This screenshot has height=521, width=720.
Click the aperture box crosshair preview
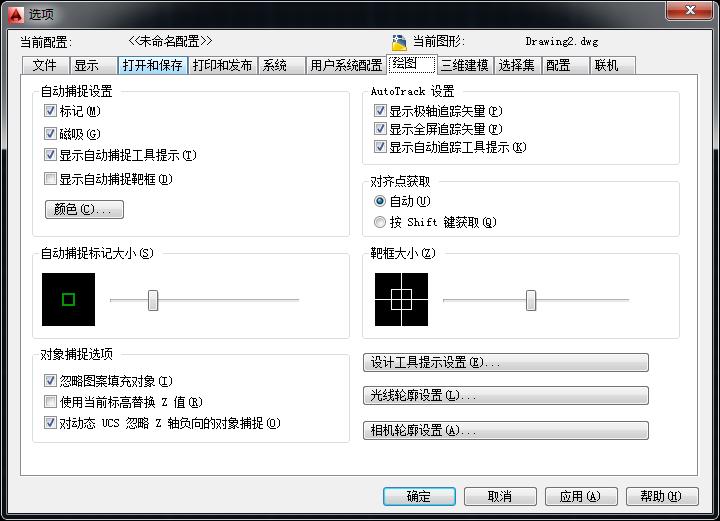coord(401,299)
